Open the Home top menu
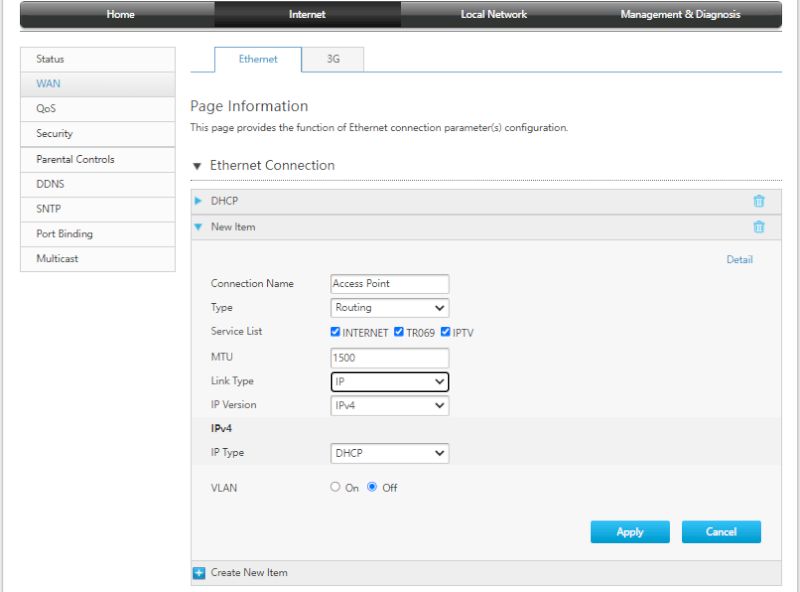800x592 pixels. click(x=120, y=14)
